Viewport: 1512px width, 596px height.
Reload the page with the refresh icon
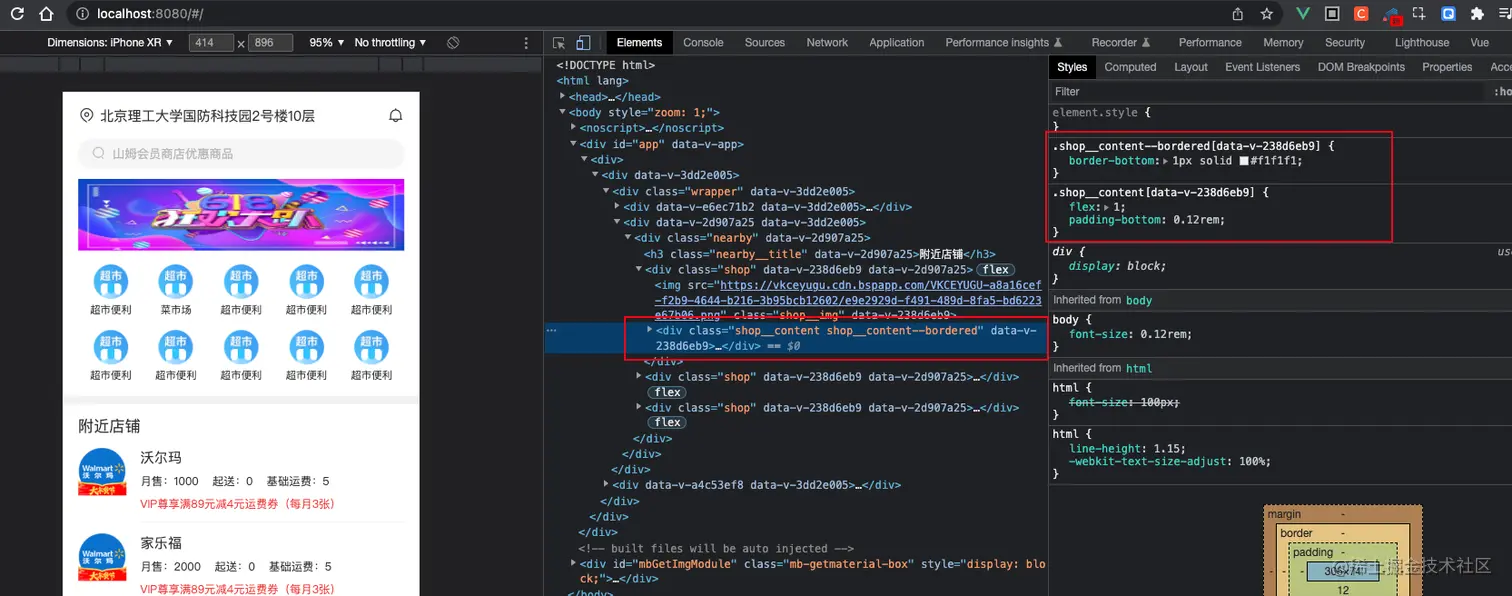tap(17, 14)
